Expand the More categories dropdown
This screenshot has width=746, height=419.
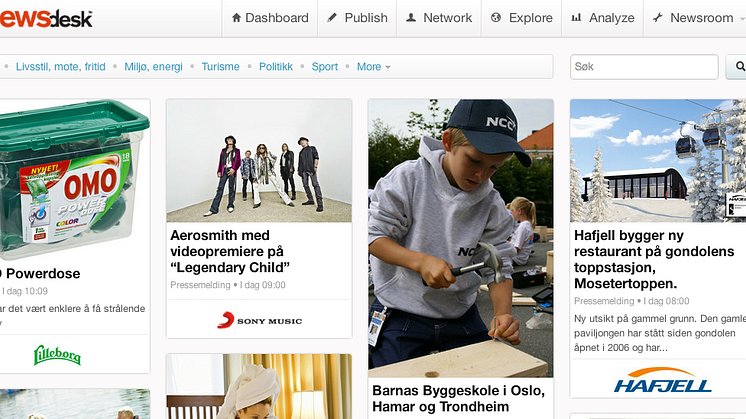[373, 67]
